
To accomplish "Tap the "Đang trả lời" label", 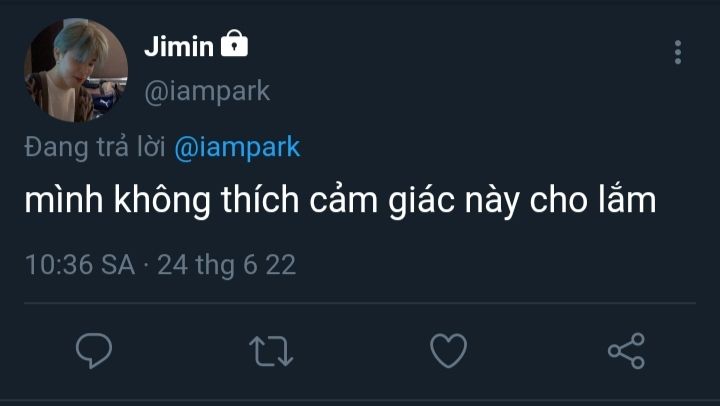I will (x=95, y=147).
